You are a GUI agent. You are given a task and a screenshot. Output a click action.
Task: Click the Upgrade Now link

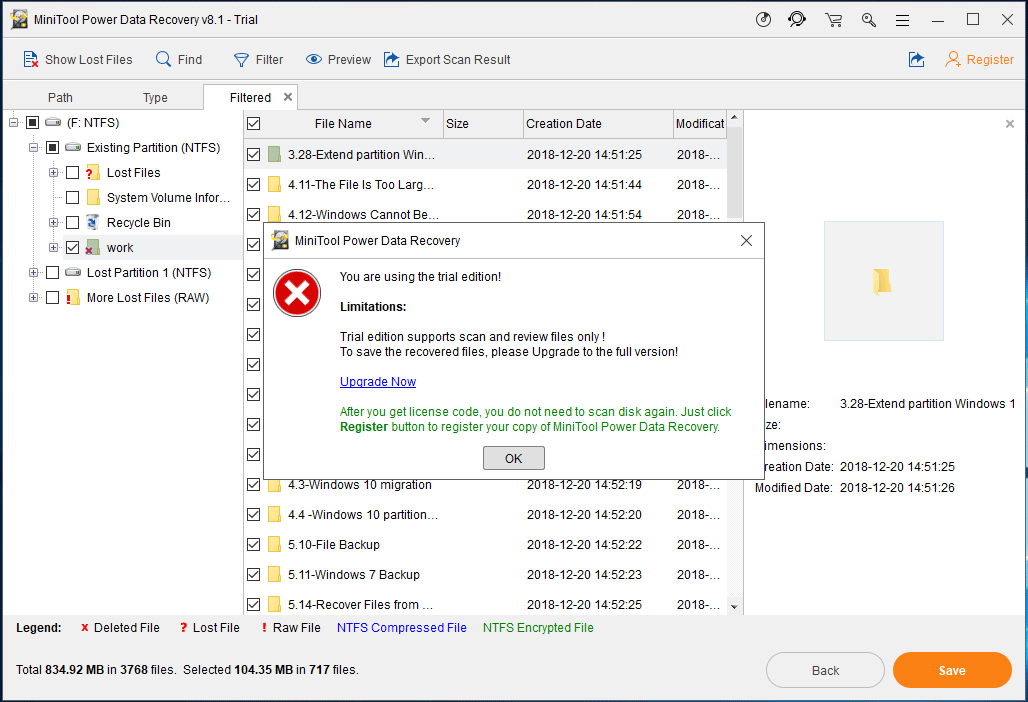click(x=377, y=381)
